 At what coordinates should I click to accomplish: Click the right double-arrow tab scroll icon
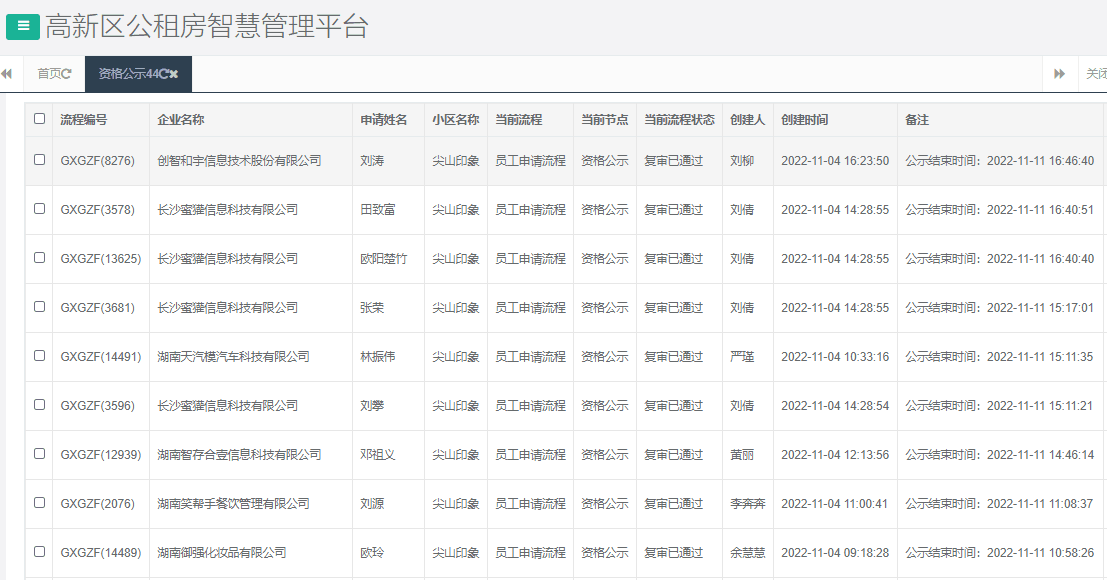1060,73
